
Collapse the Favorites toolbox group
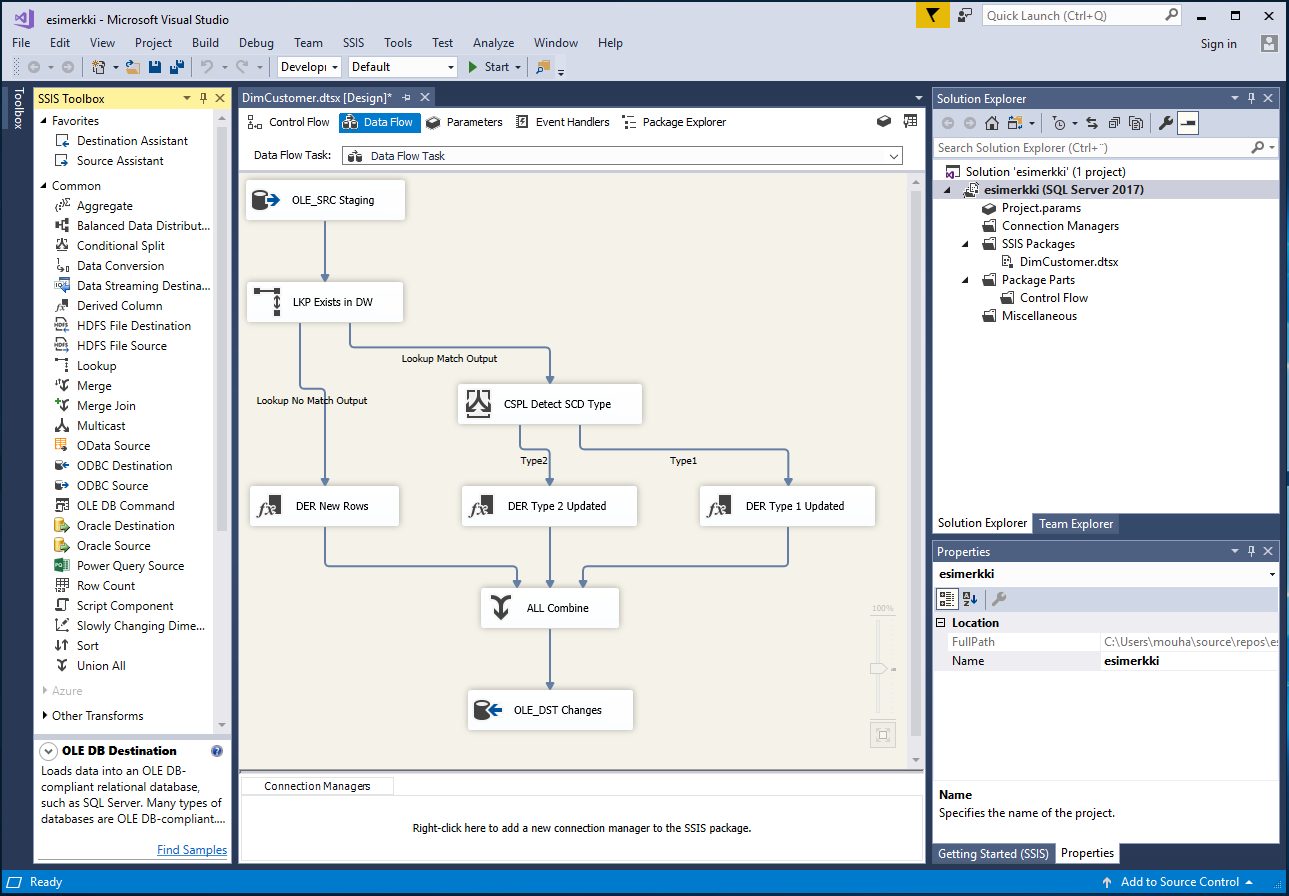click(x=43, y=121)
